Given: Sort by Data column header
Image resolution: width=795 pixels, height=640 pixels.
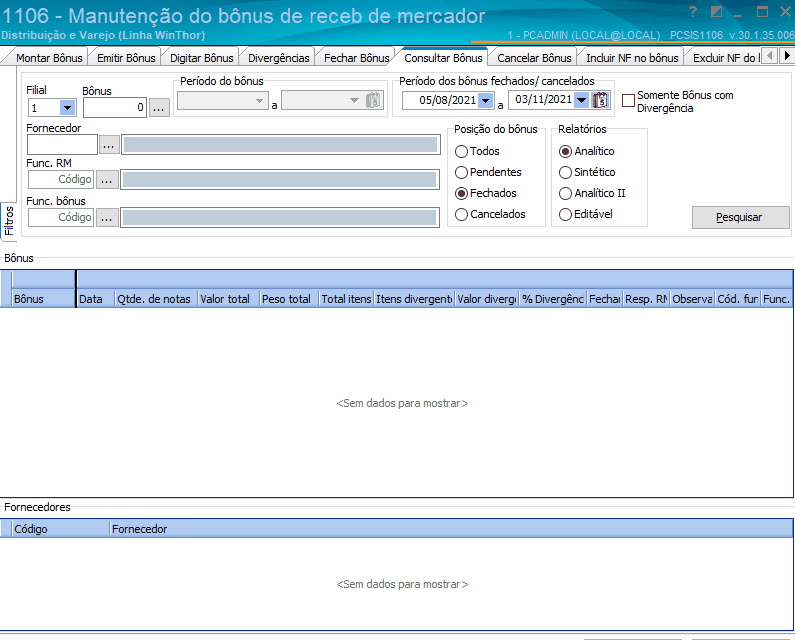Looking at the screenshot, I should 96,299.
